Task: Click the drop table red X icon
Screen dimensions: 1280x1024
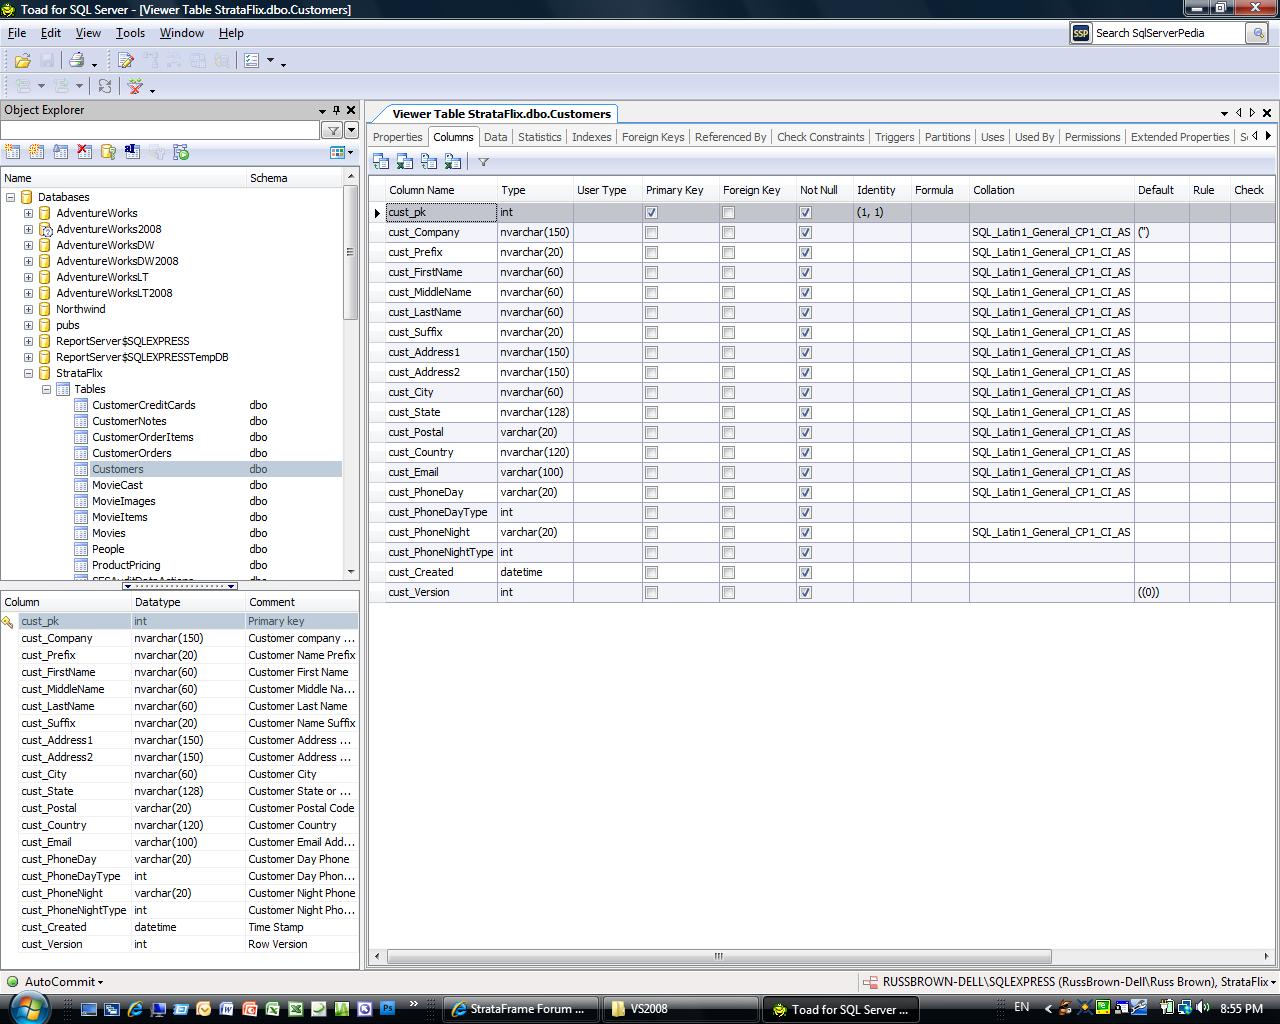Action: [x=84, y=152]
